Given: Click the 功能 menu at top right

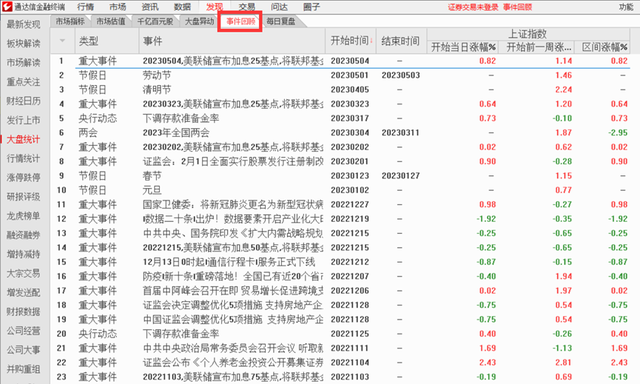Looking at the screenshot, I should click(x=626, y=7).
